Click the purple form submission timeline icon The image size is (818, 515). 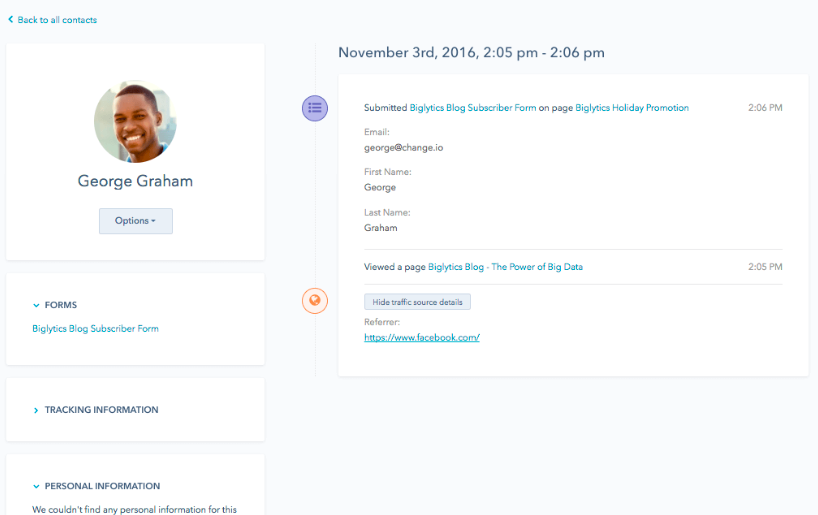tap(315, 108)
